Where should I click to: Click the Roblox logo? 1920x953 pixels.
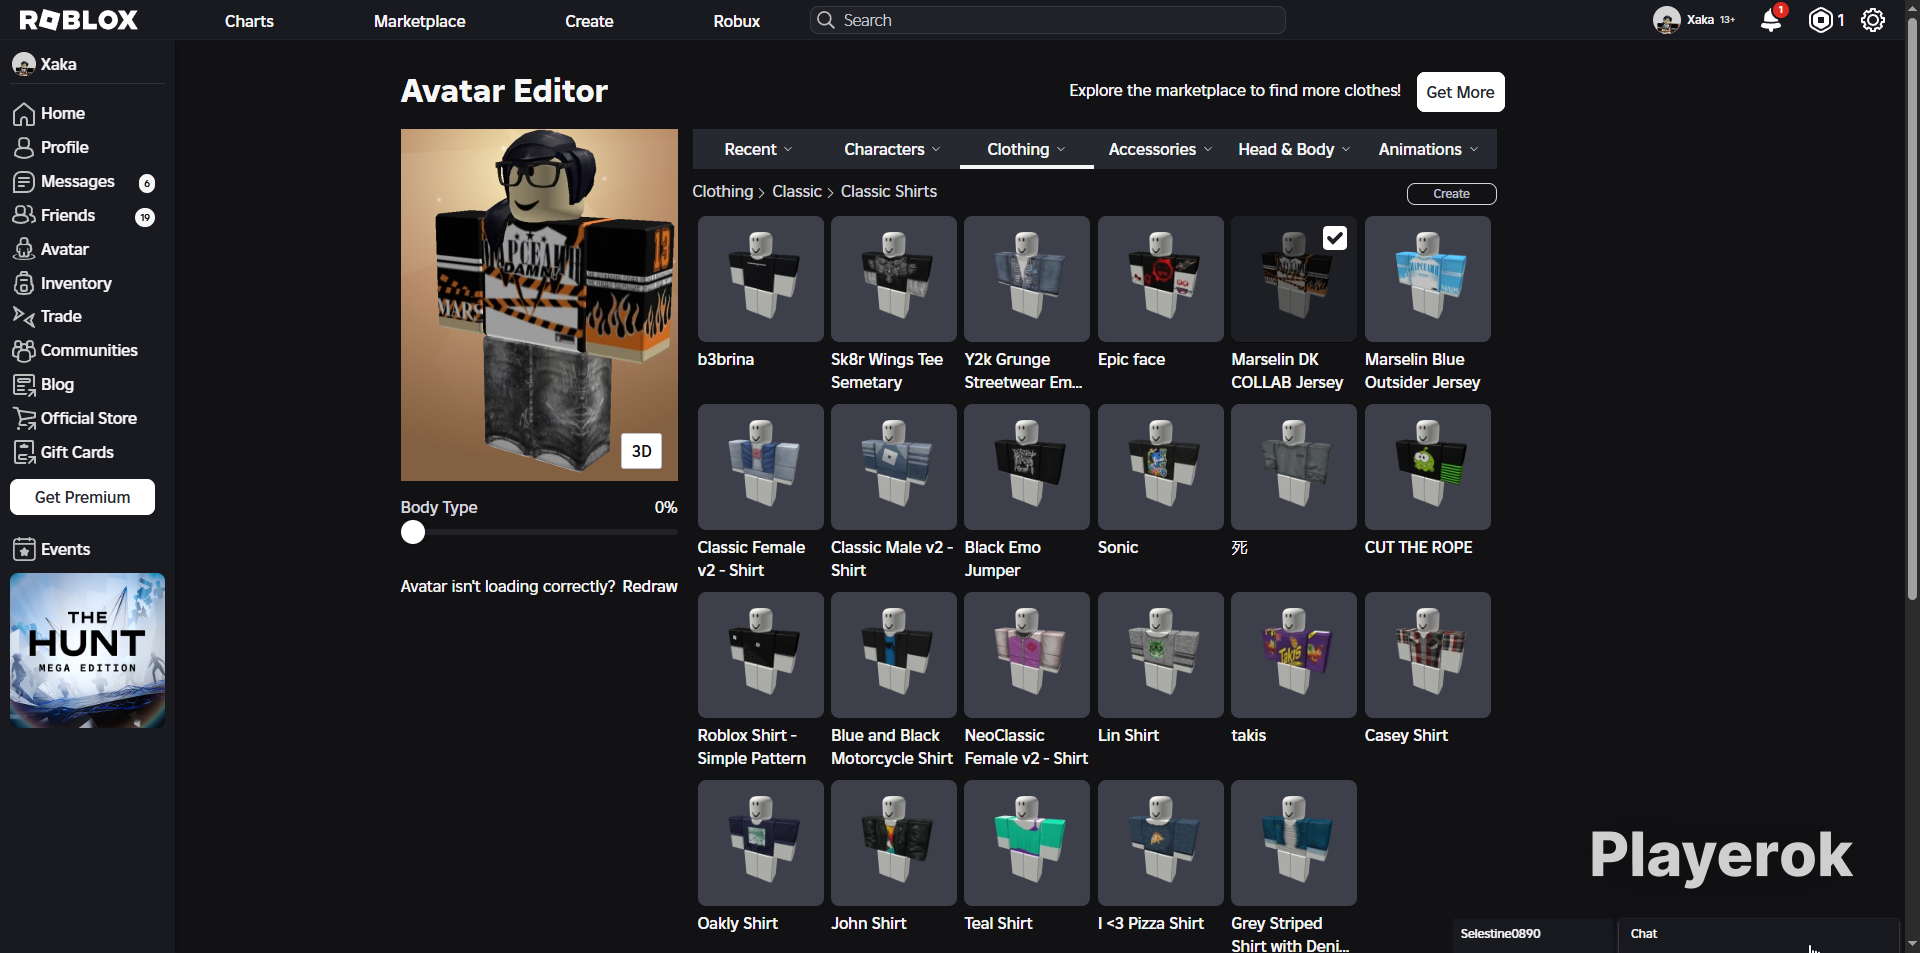79,20
